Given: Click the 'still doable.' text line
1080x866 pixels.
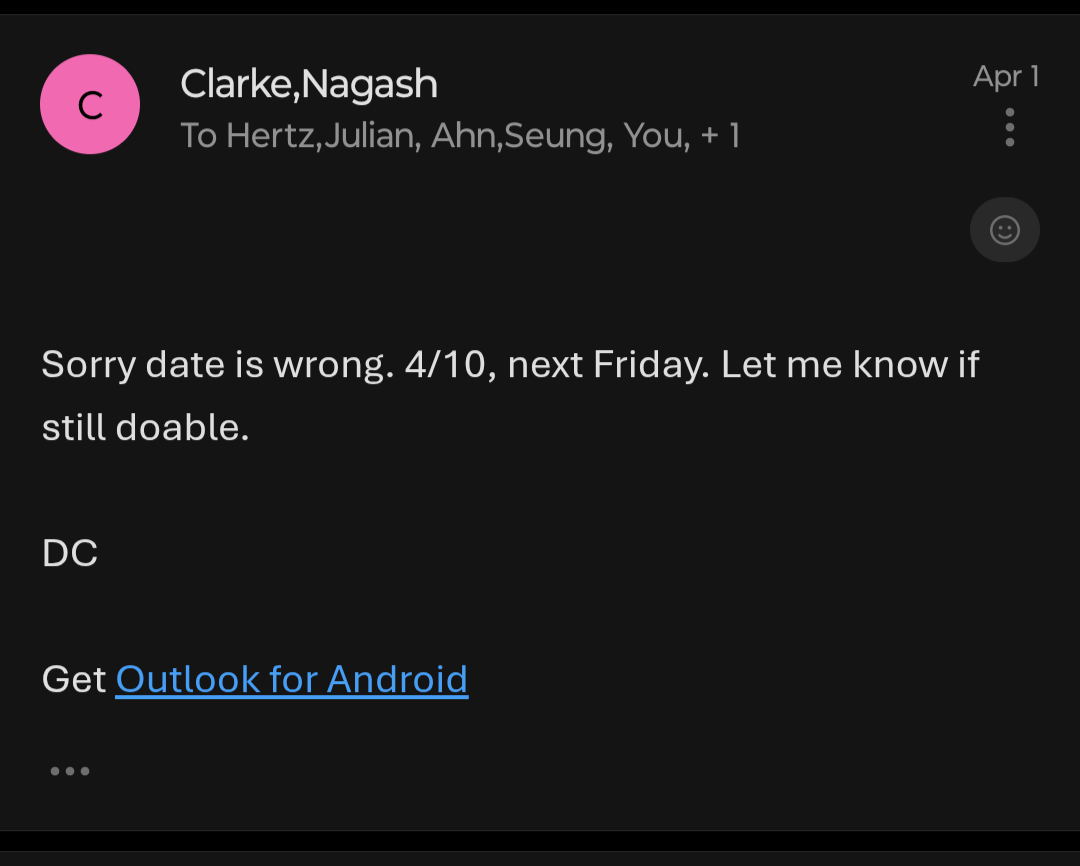Looking at the screenshot, I should coord(145,428).
